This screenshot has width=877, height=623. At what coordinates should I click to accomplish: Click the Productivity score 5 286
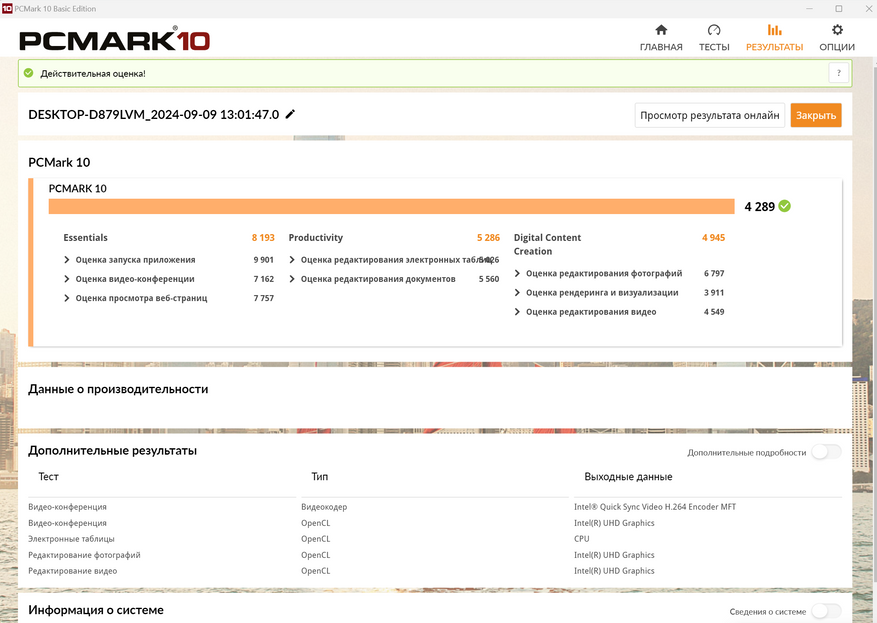(488, 238)
